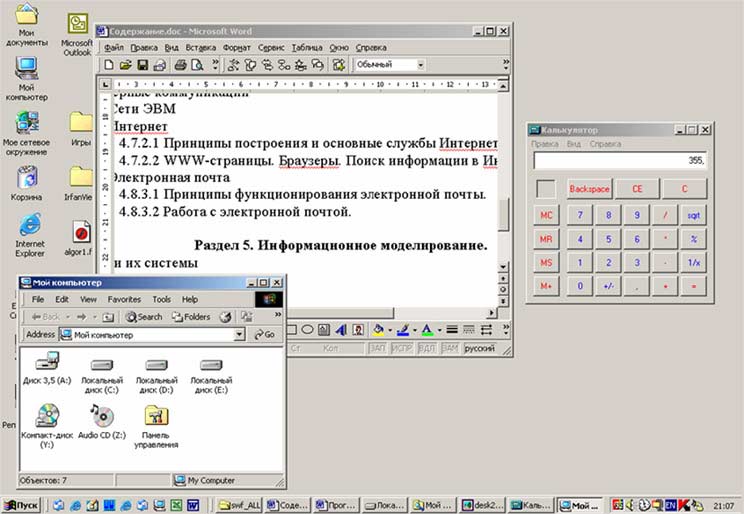Select the Корзина desktop icon
744x514 pixels.
coord(27,183)
